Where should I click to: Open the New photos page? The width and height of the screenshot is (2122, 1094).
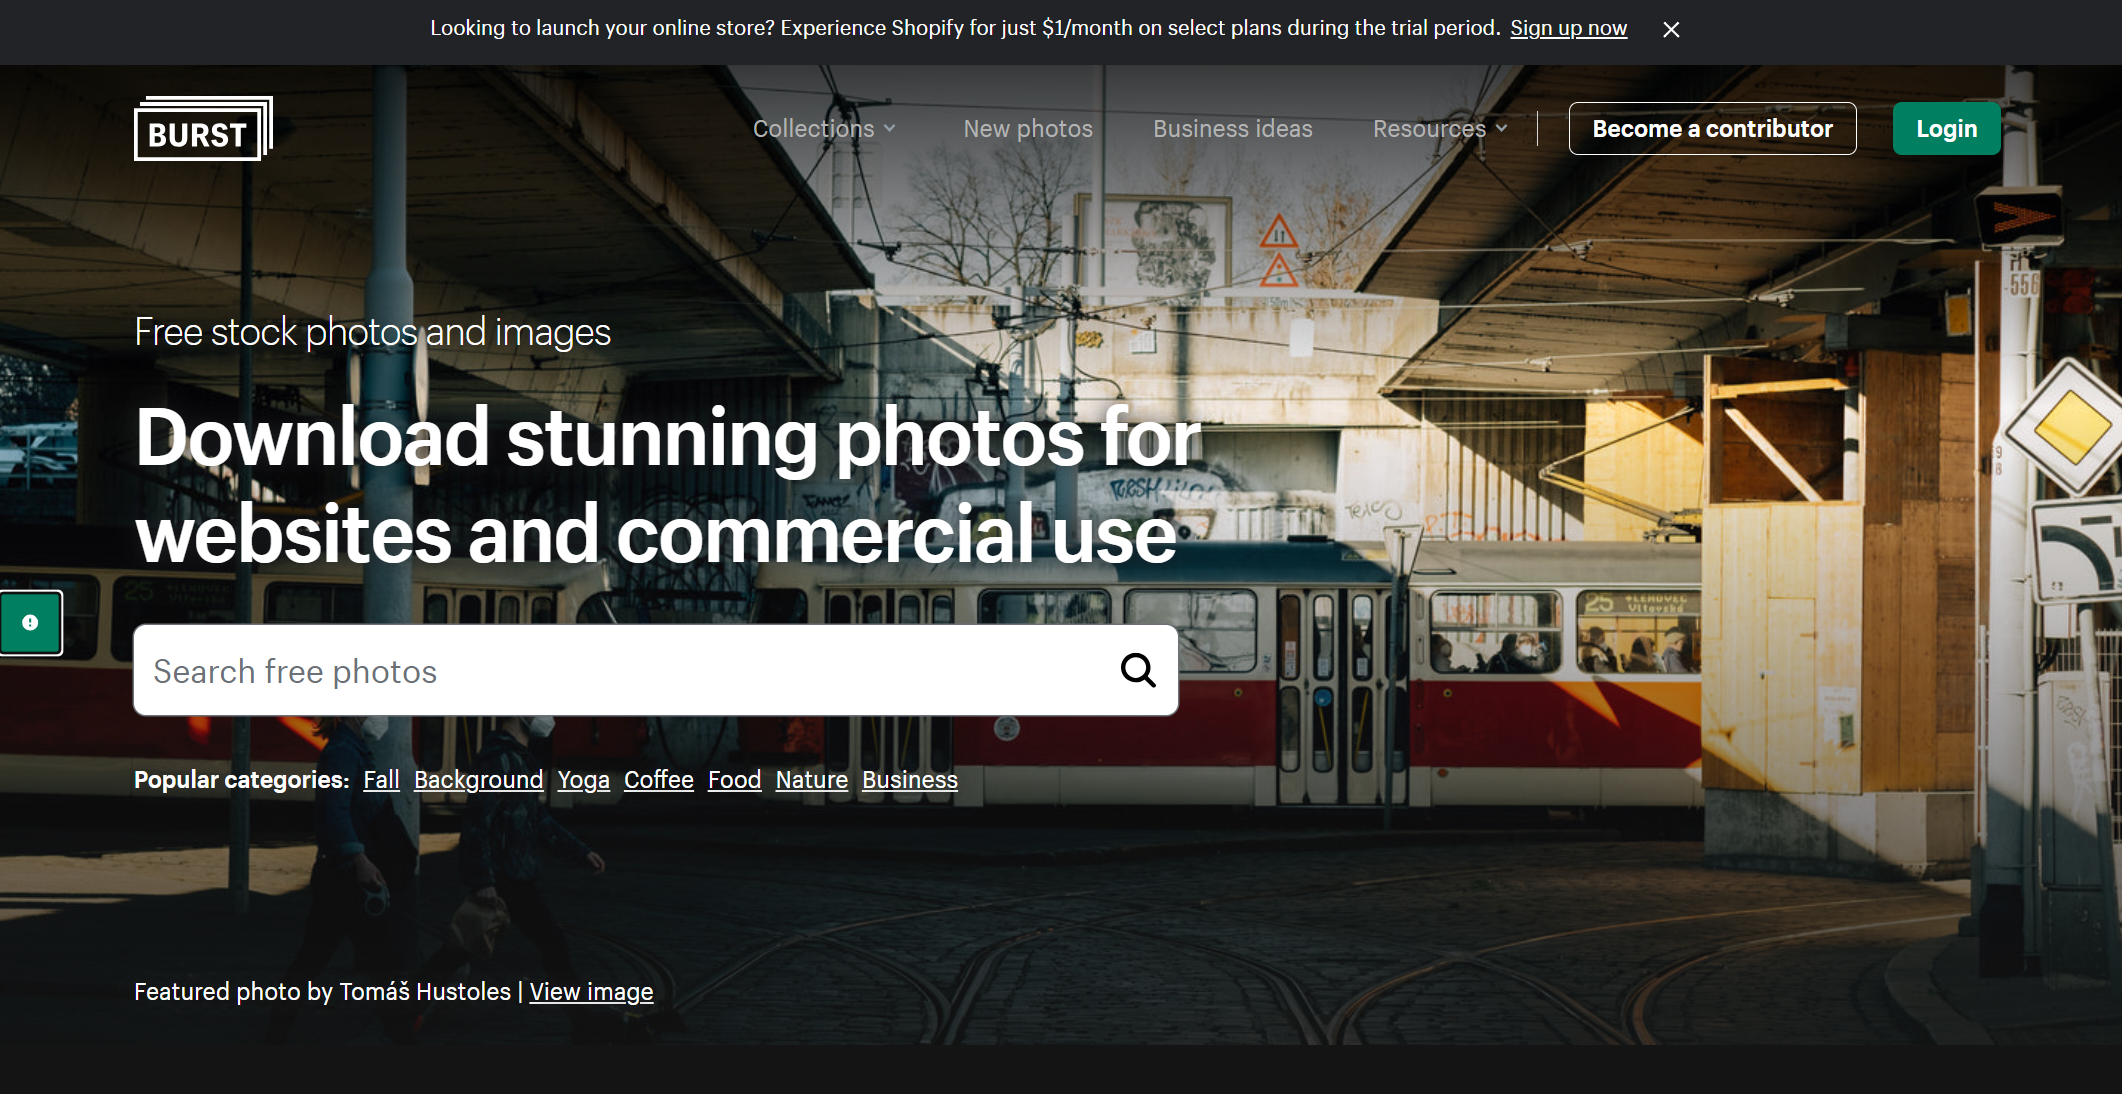pos(1027,129)
